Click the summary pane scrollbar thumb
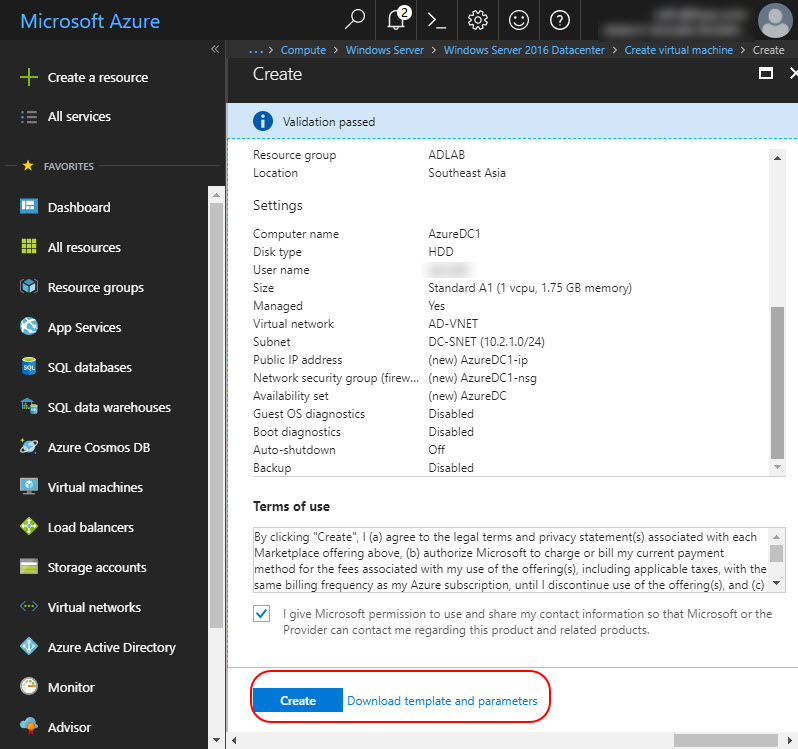The height and width of the screenshot is (749, 798). [x=777, y=383]
